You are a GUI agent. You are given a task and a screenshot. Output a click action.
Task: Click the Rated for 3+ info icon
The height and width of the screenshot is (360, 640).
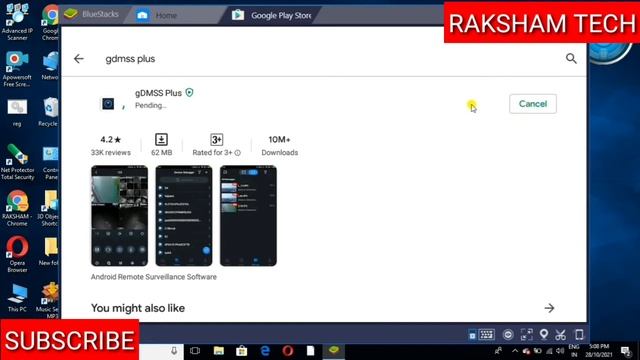tap(238, 153)
